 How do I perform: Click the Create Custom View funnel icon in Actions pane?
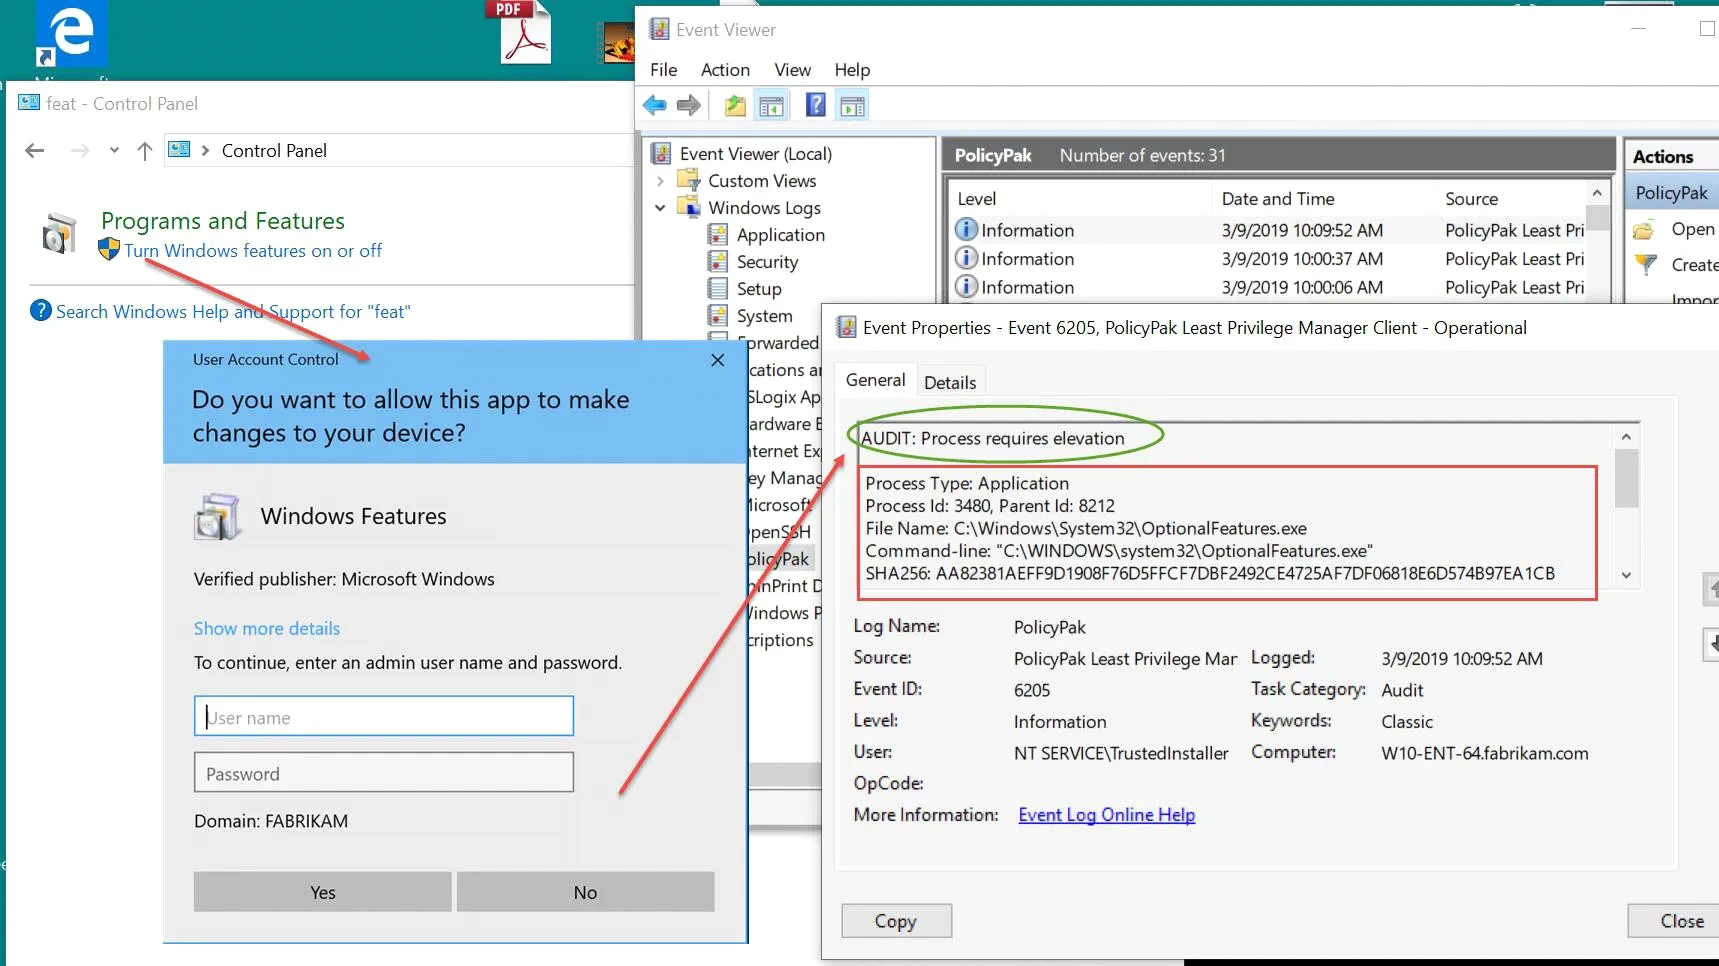1646,265
